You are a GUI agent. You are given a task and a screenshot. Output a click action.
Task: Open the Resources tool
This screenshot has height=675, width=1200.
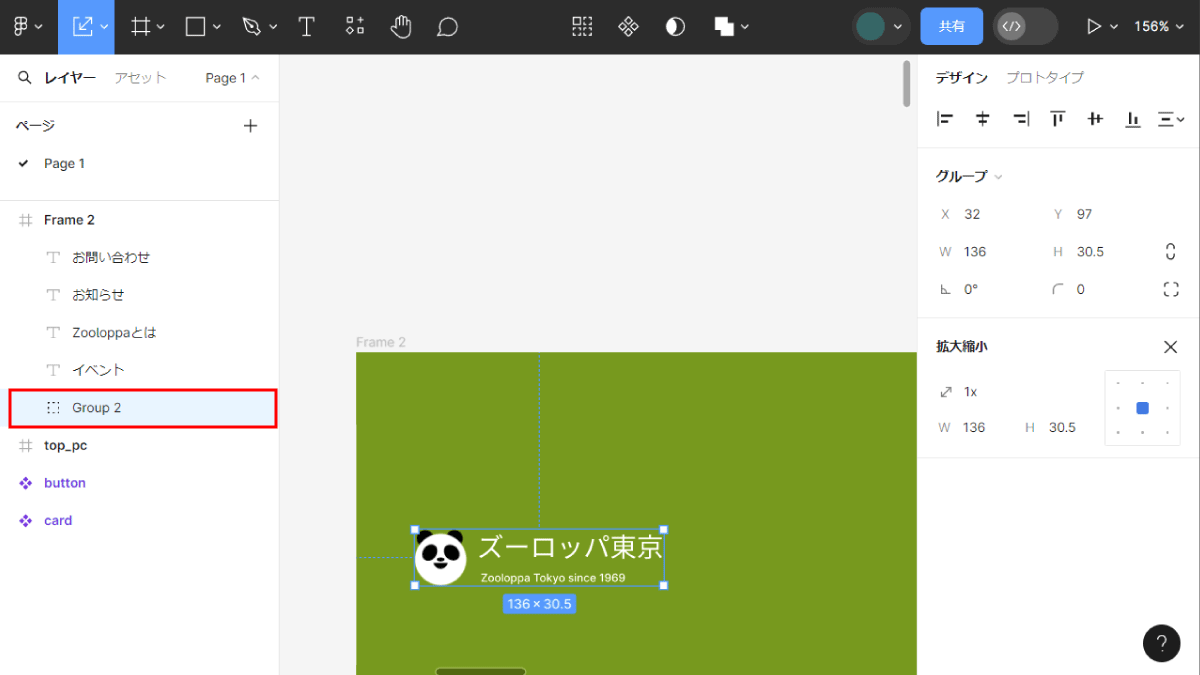point(355,27)
